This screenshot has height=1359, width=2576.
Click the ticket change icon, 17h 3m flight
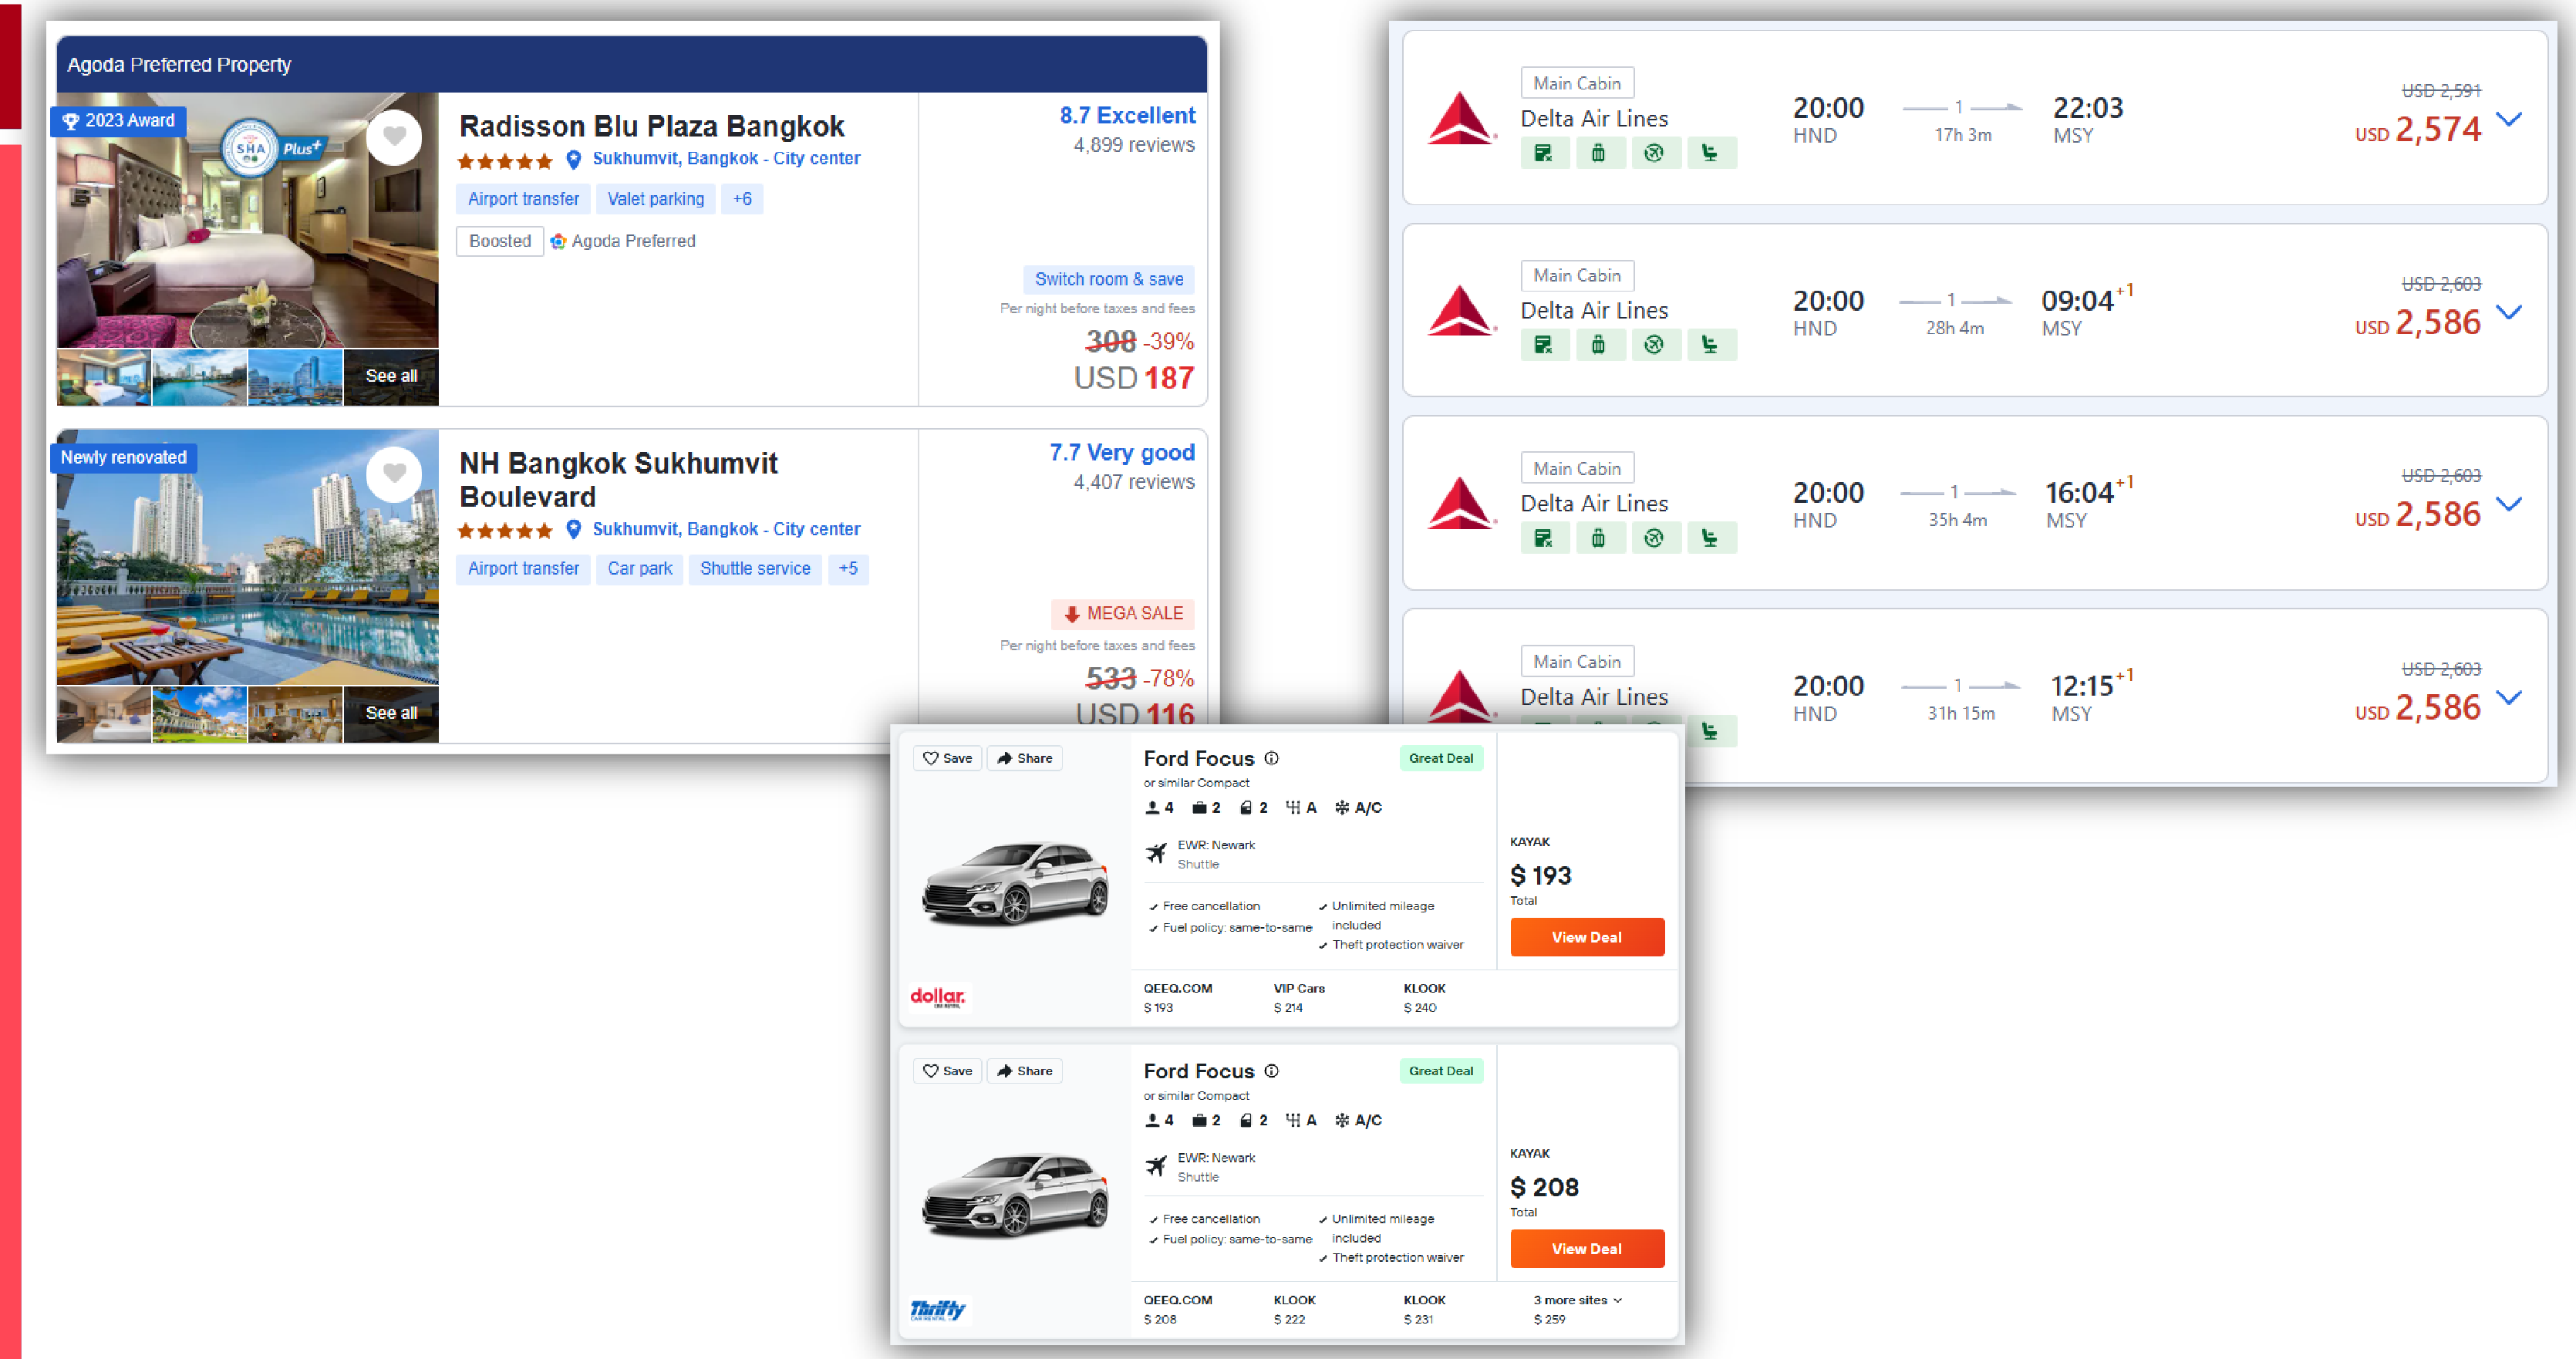(1543, 153)
